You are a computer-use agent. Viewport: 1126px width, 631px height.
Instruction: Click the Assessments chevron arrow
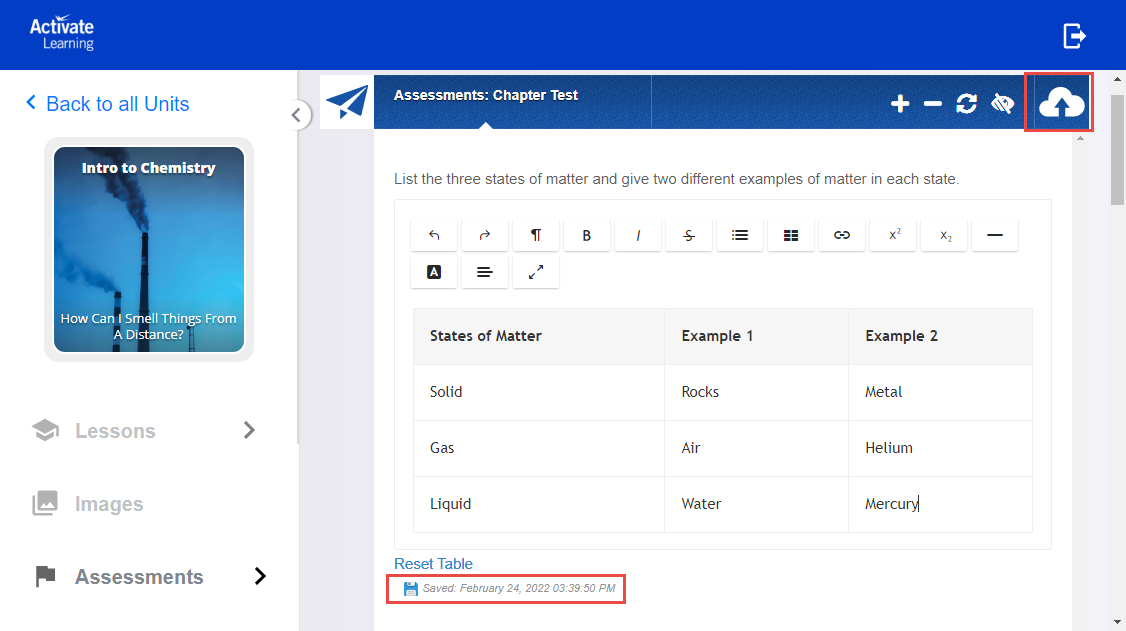[x=260, y=576]
